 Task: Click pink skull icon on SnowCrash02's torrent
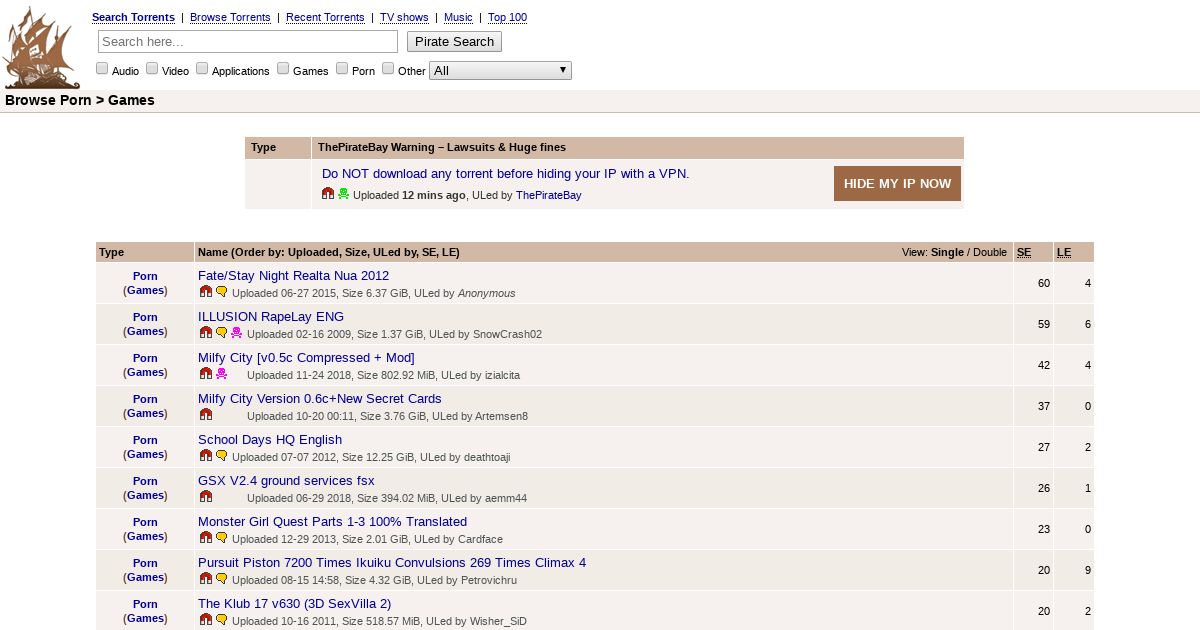[x=237, y=332]
